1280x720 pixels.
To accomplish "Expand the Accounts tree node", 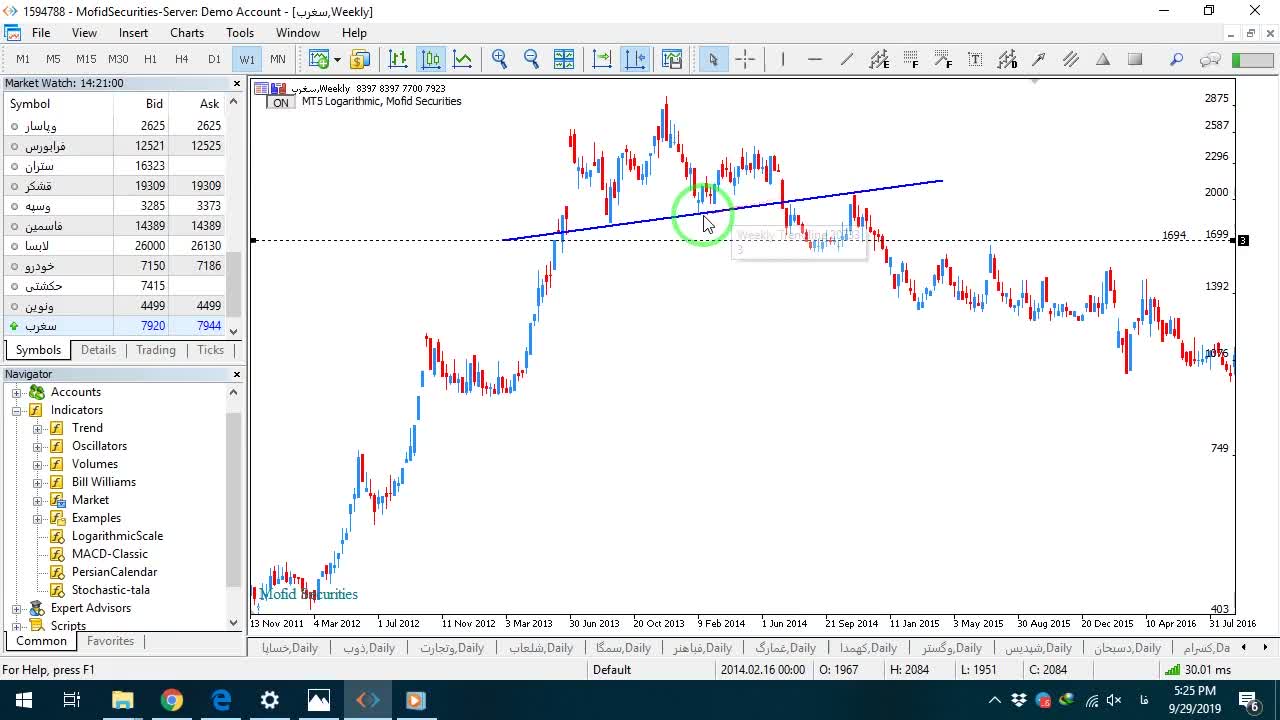I will pyautogui.click(x=17, y=392).
